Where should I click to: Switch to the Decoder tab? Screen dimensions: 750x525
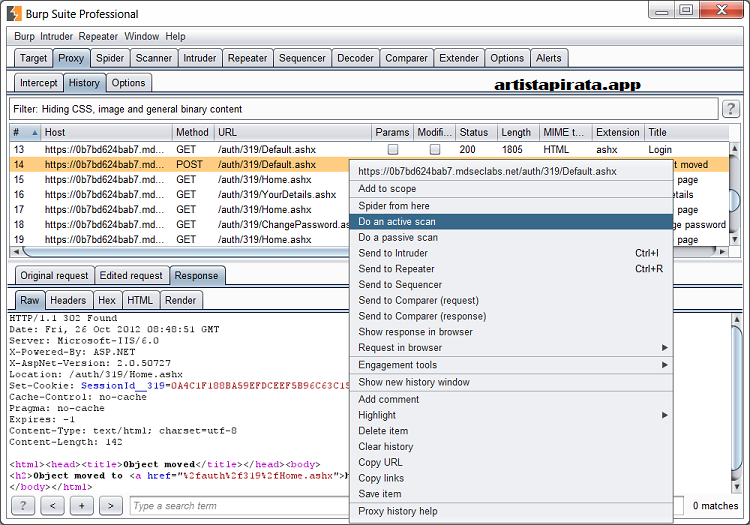355,58
